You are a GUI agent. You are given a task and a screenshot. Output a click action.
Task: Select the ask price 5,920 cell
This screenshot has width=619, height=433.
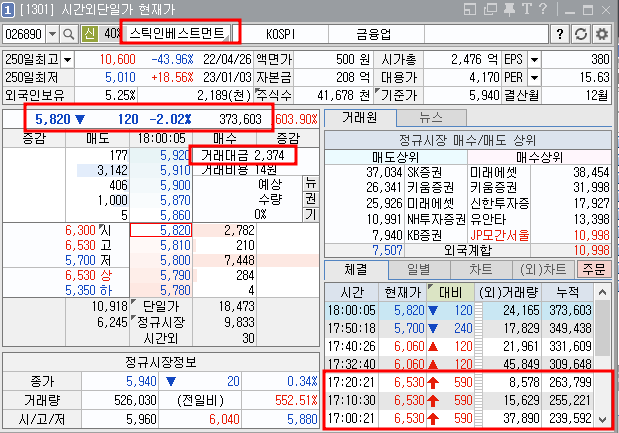coord(161,156)
